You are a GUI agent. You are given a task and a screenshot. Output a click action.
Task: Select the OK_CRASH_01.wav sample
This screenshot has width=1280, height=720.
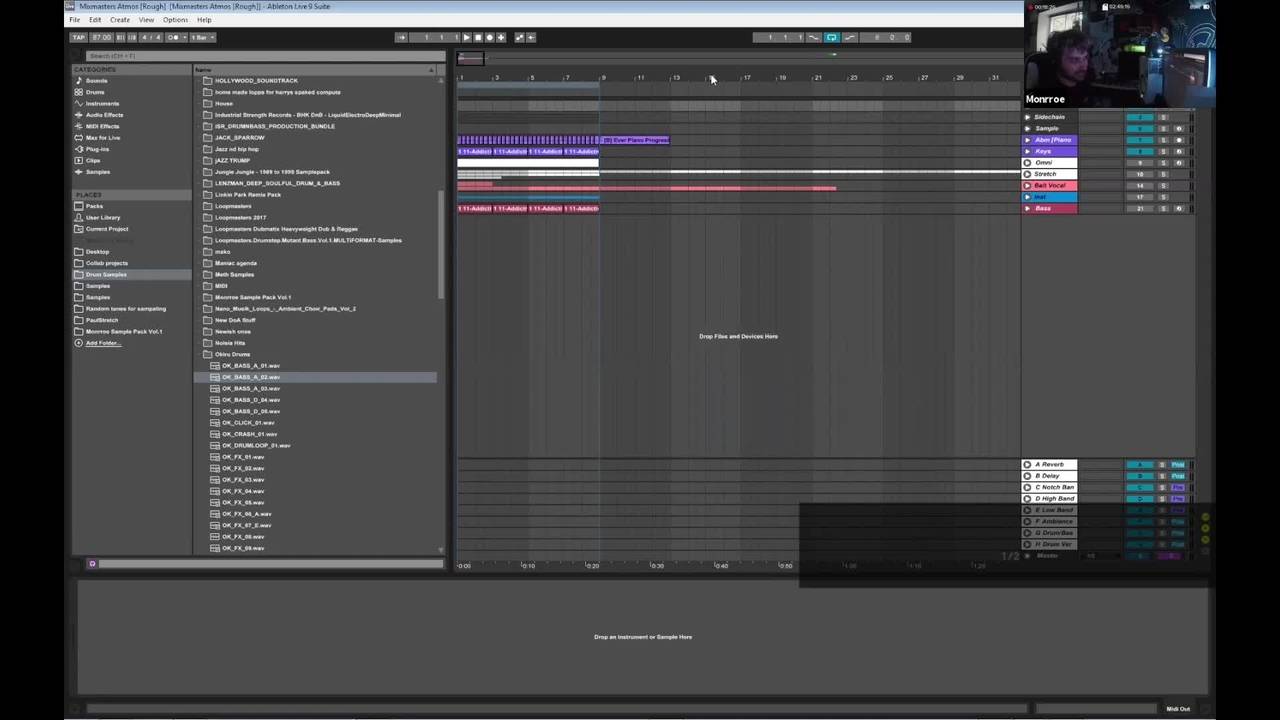[x=250, y=434]
